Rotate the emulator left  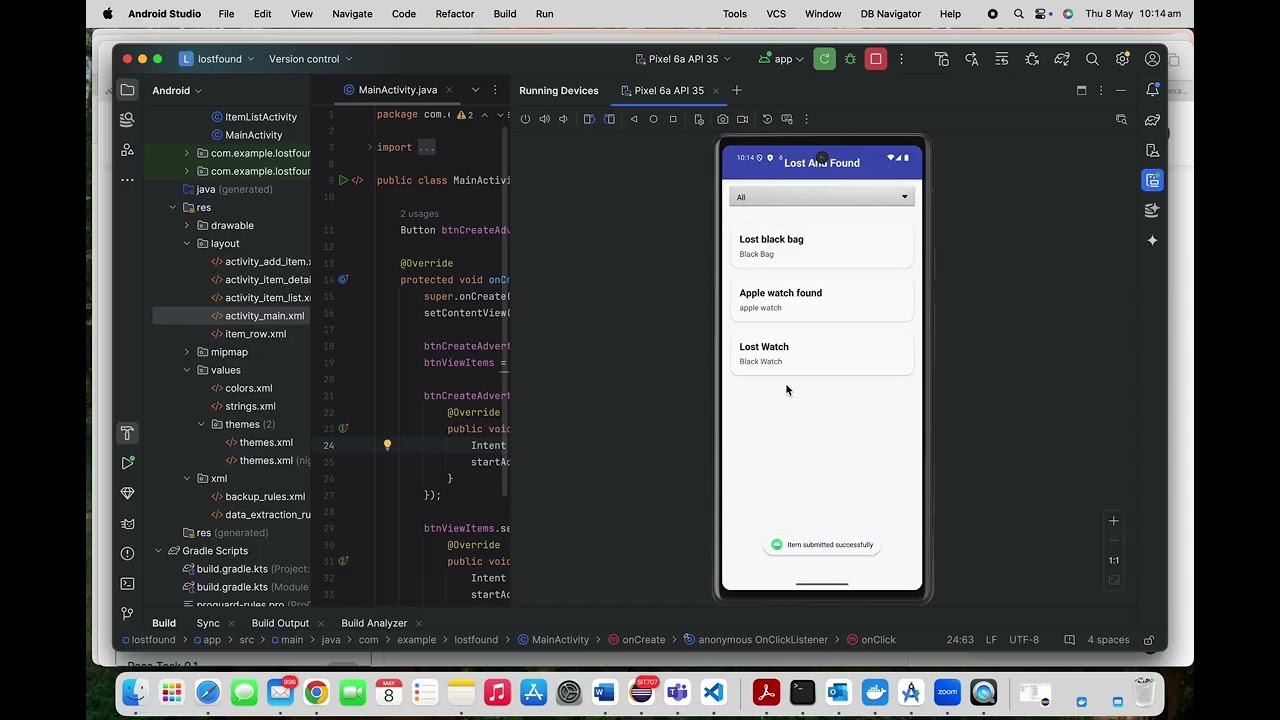(589, 119)
